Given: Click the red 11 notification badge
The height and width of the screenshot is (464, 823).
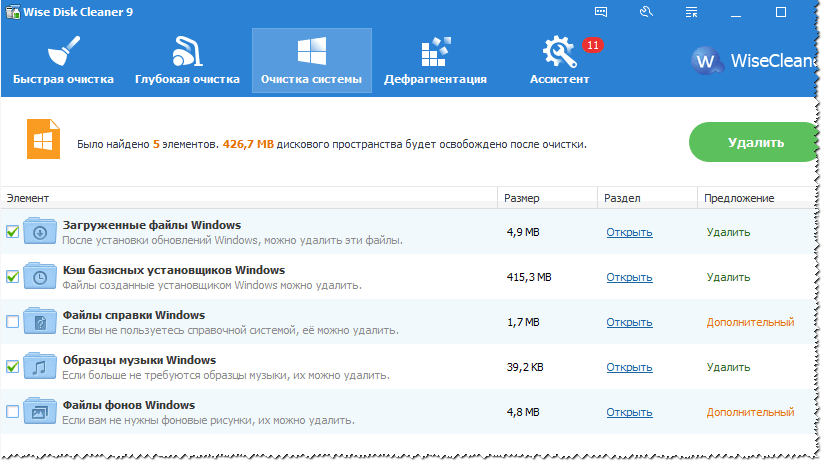Looking at the screenshot, I should click(592, 46).
